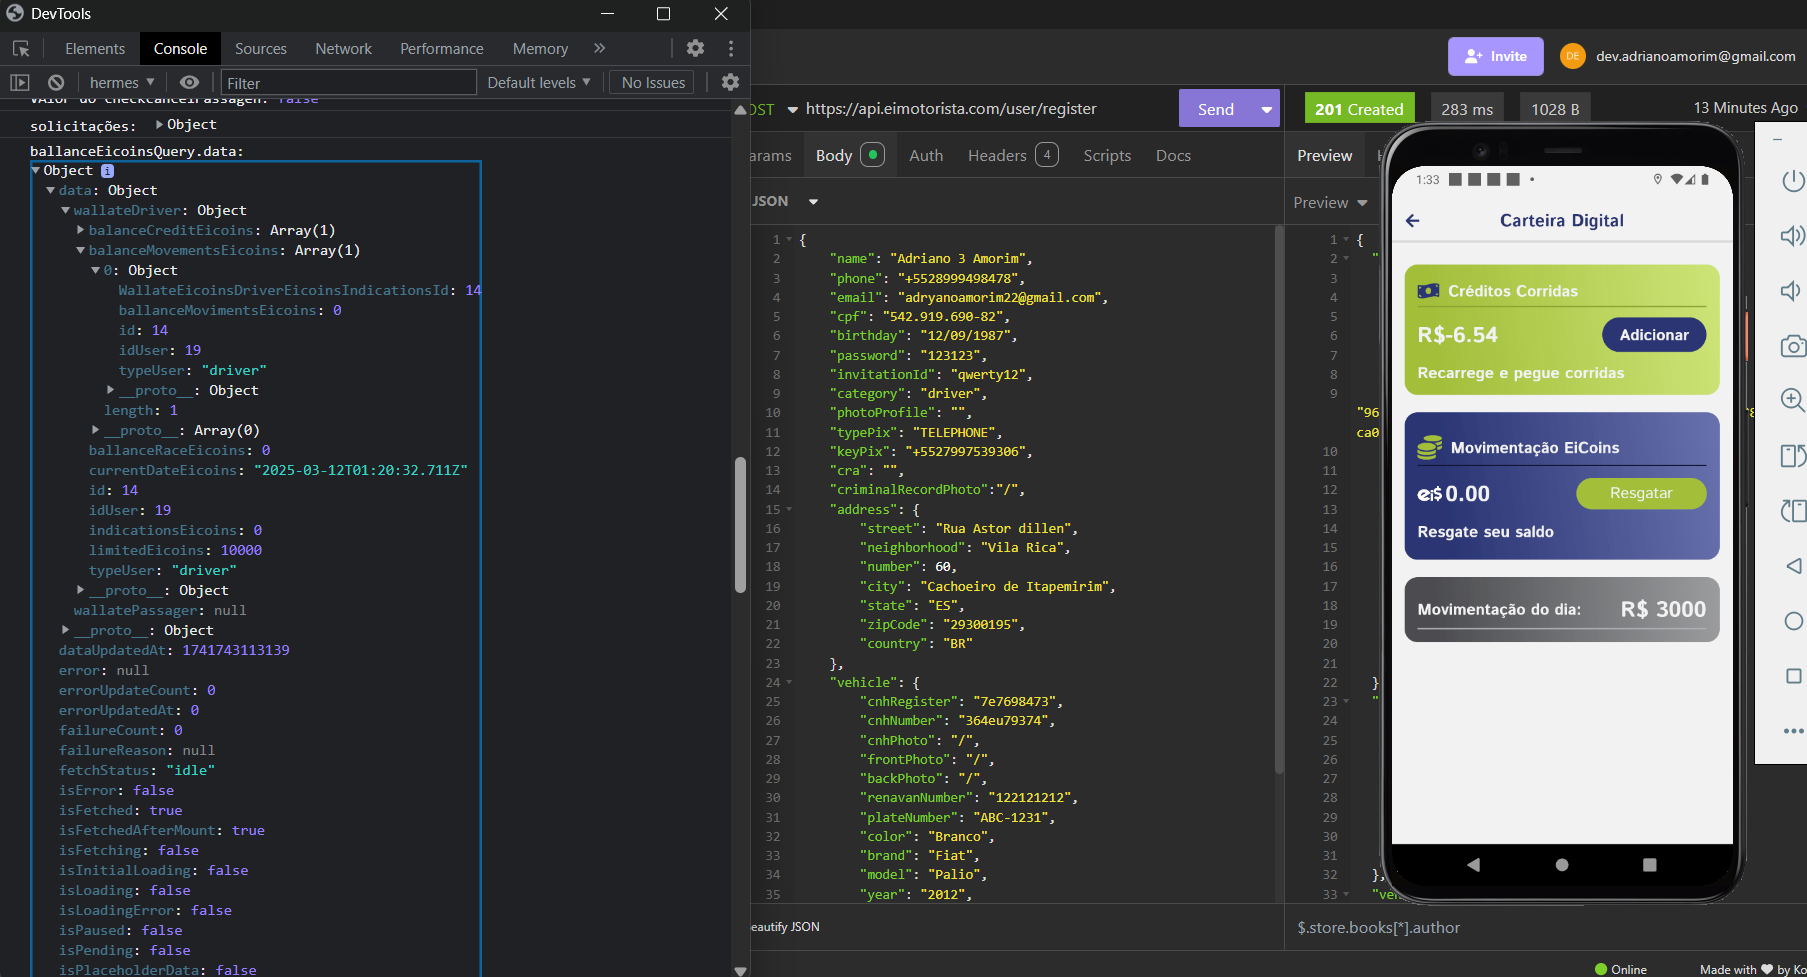
Task: Click the Resgatar button for EiCoins
Action: (1640, 493)
